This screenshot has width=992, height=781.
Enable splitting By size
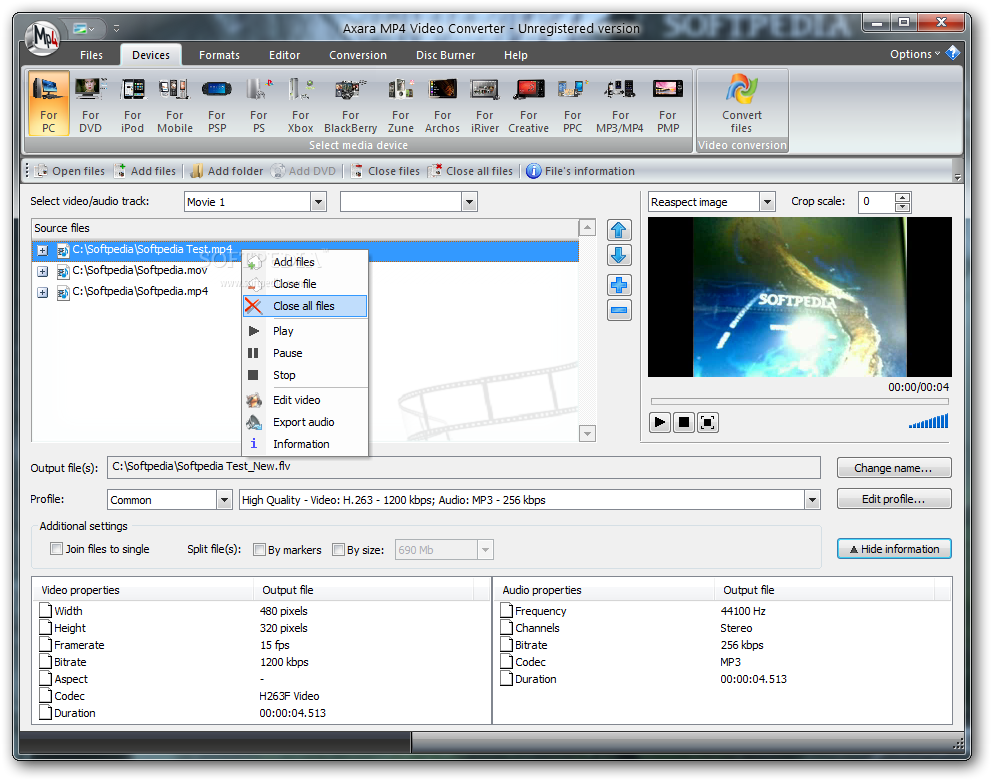(338, 549)
